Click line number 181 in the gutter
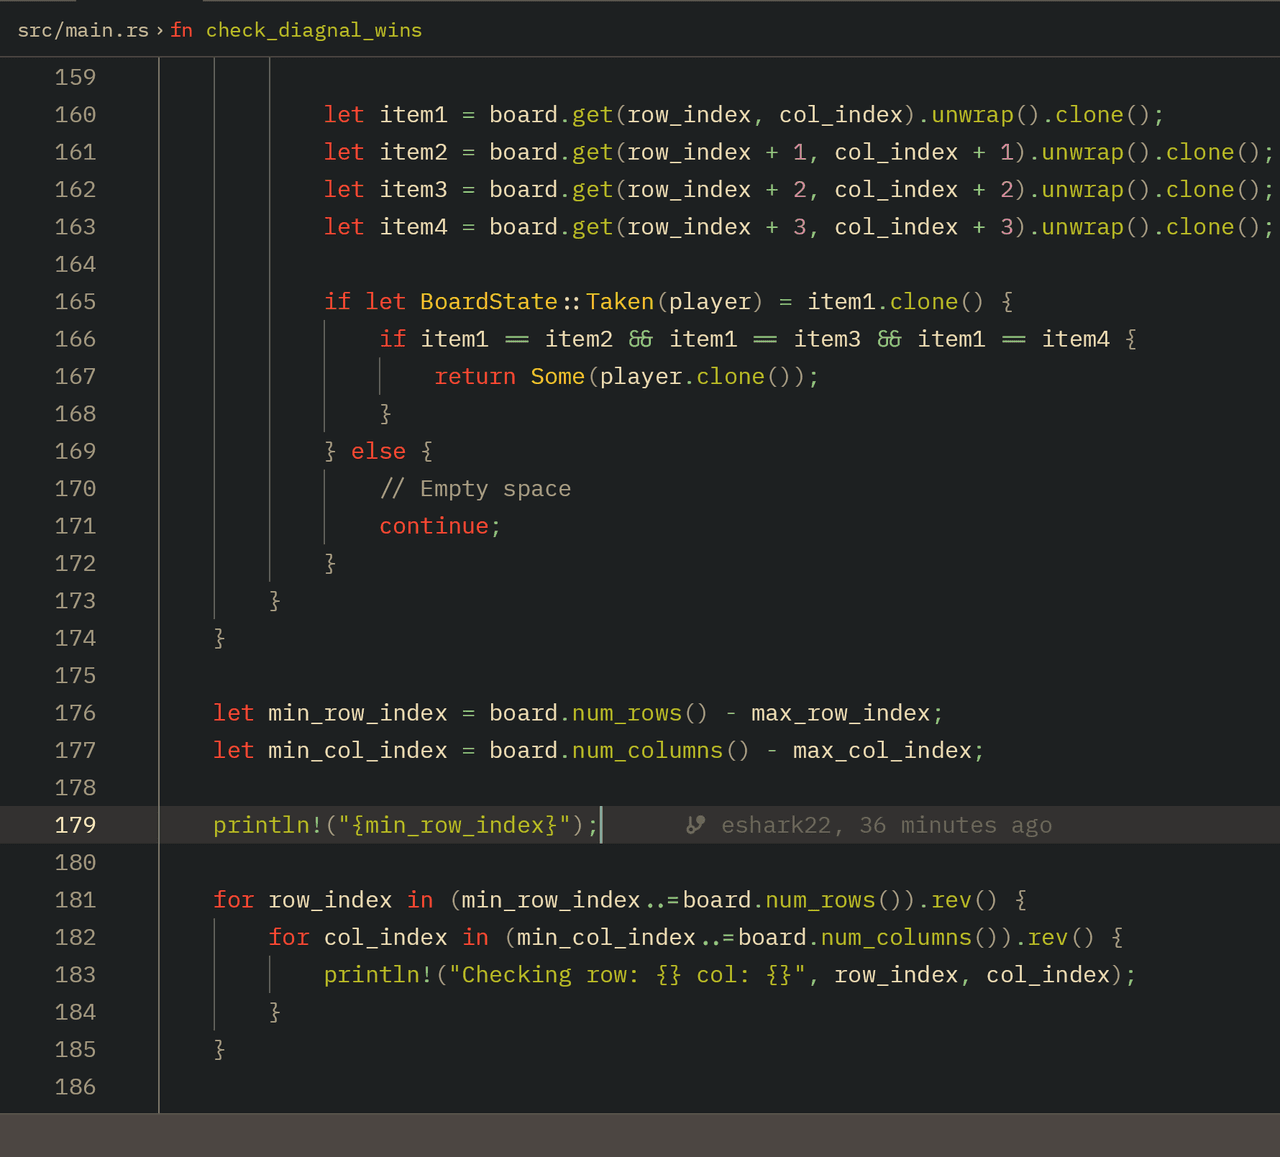The width and height of the screenshot is (1280, 1157). pos(75,900)
